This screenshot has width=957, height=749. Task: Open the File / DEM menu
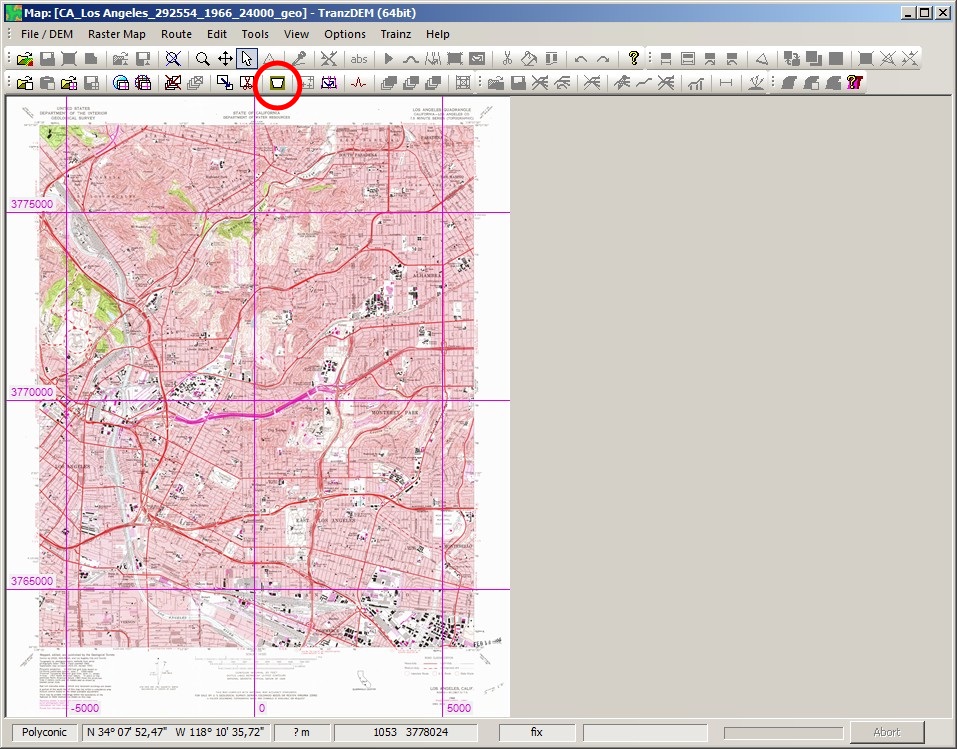[47, 34]
